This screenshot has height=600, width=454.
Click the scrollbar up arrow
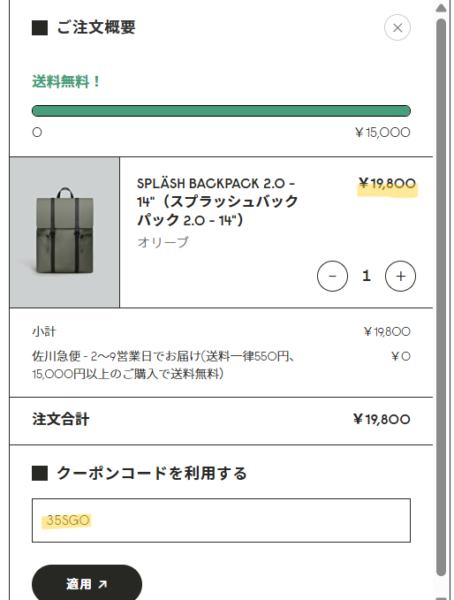441,8
